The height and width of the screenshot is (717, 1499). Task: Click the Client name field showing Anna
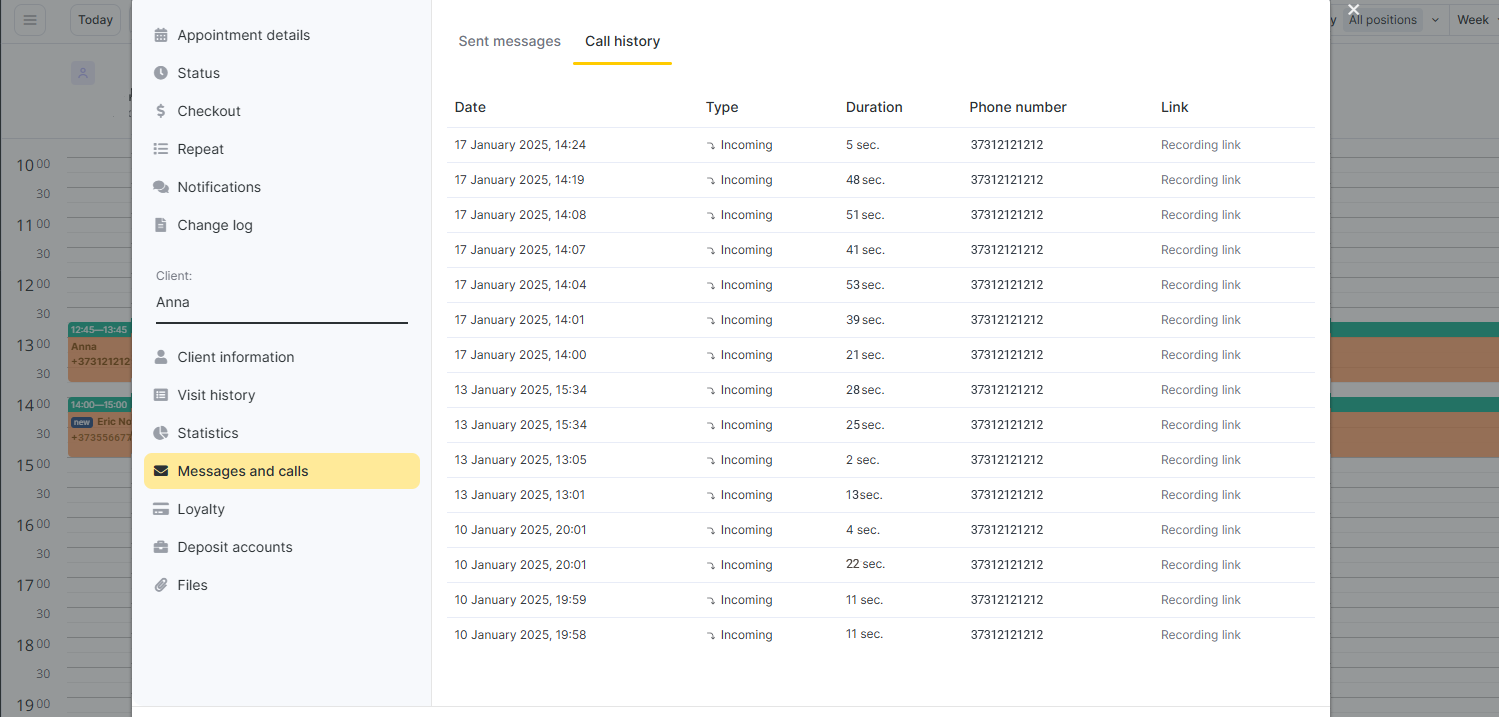point(281,302)
